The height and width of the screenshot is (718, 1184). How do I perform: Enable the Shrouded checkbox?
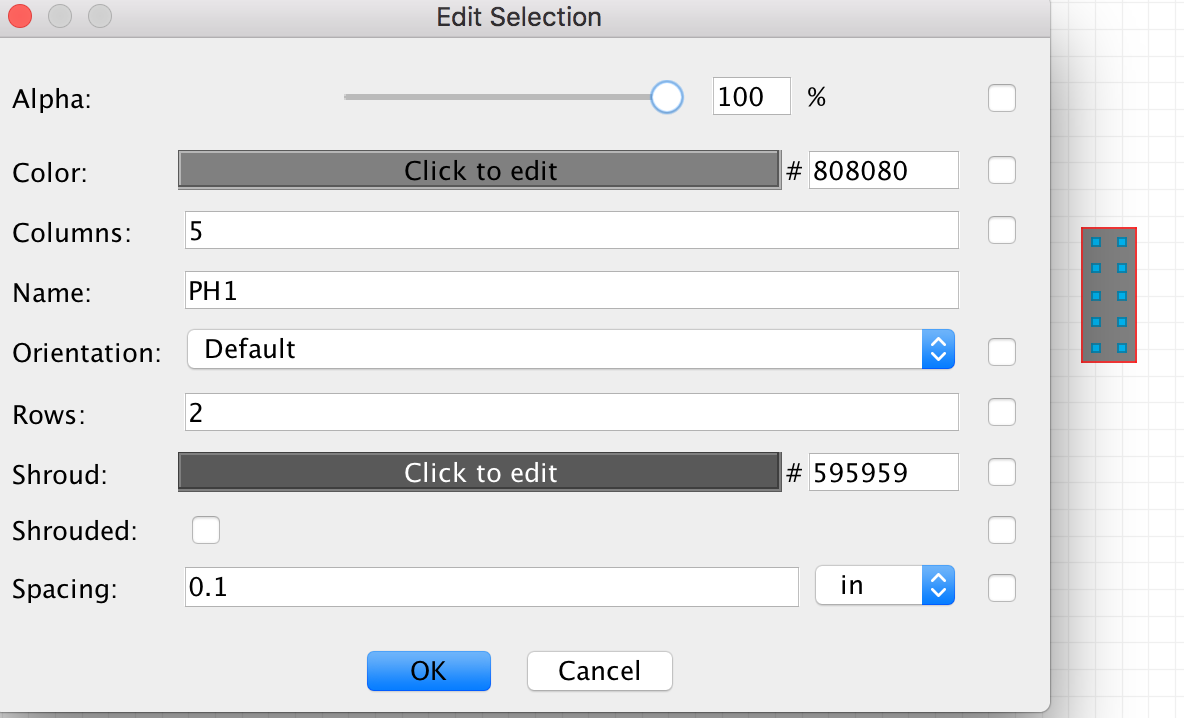click(206, 530)
